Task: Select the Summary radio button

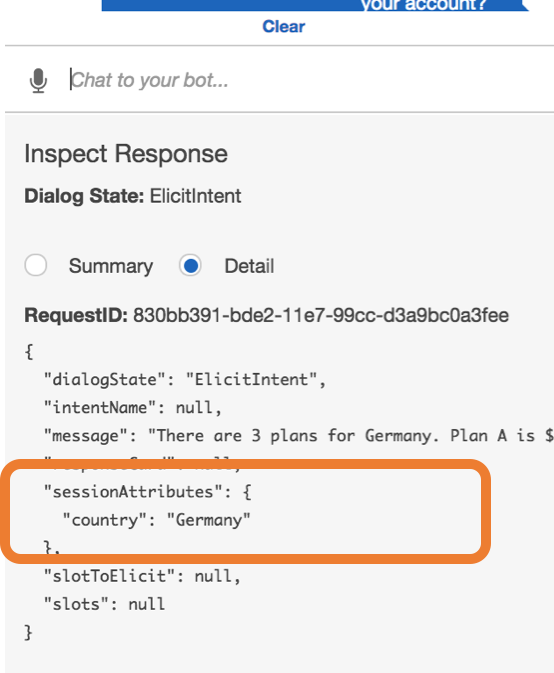Action: (x=36, y=265)
